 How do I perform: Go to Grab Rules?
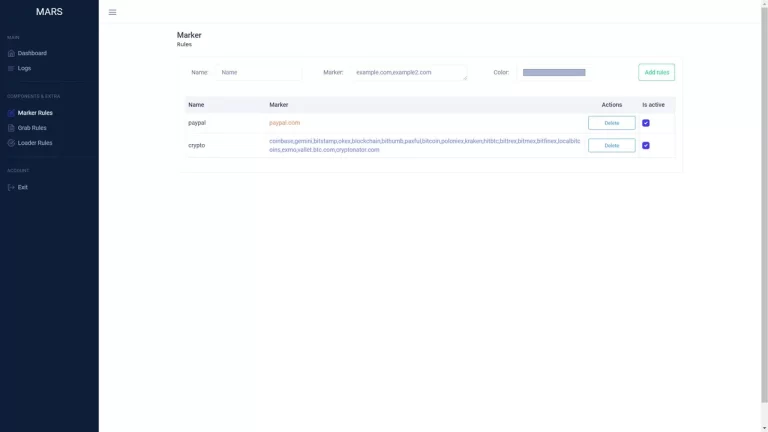(x=32, y=128)
